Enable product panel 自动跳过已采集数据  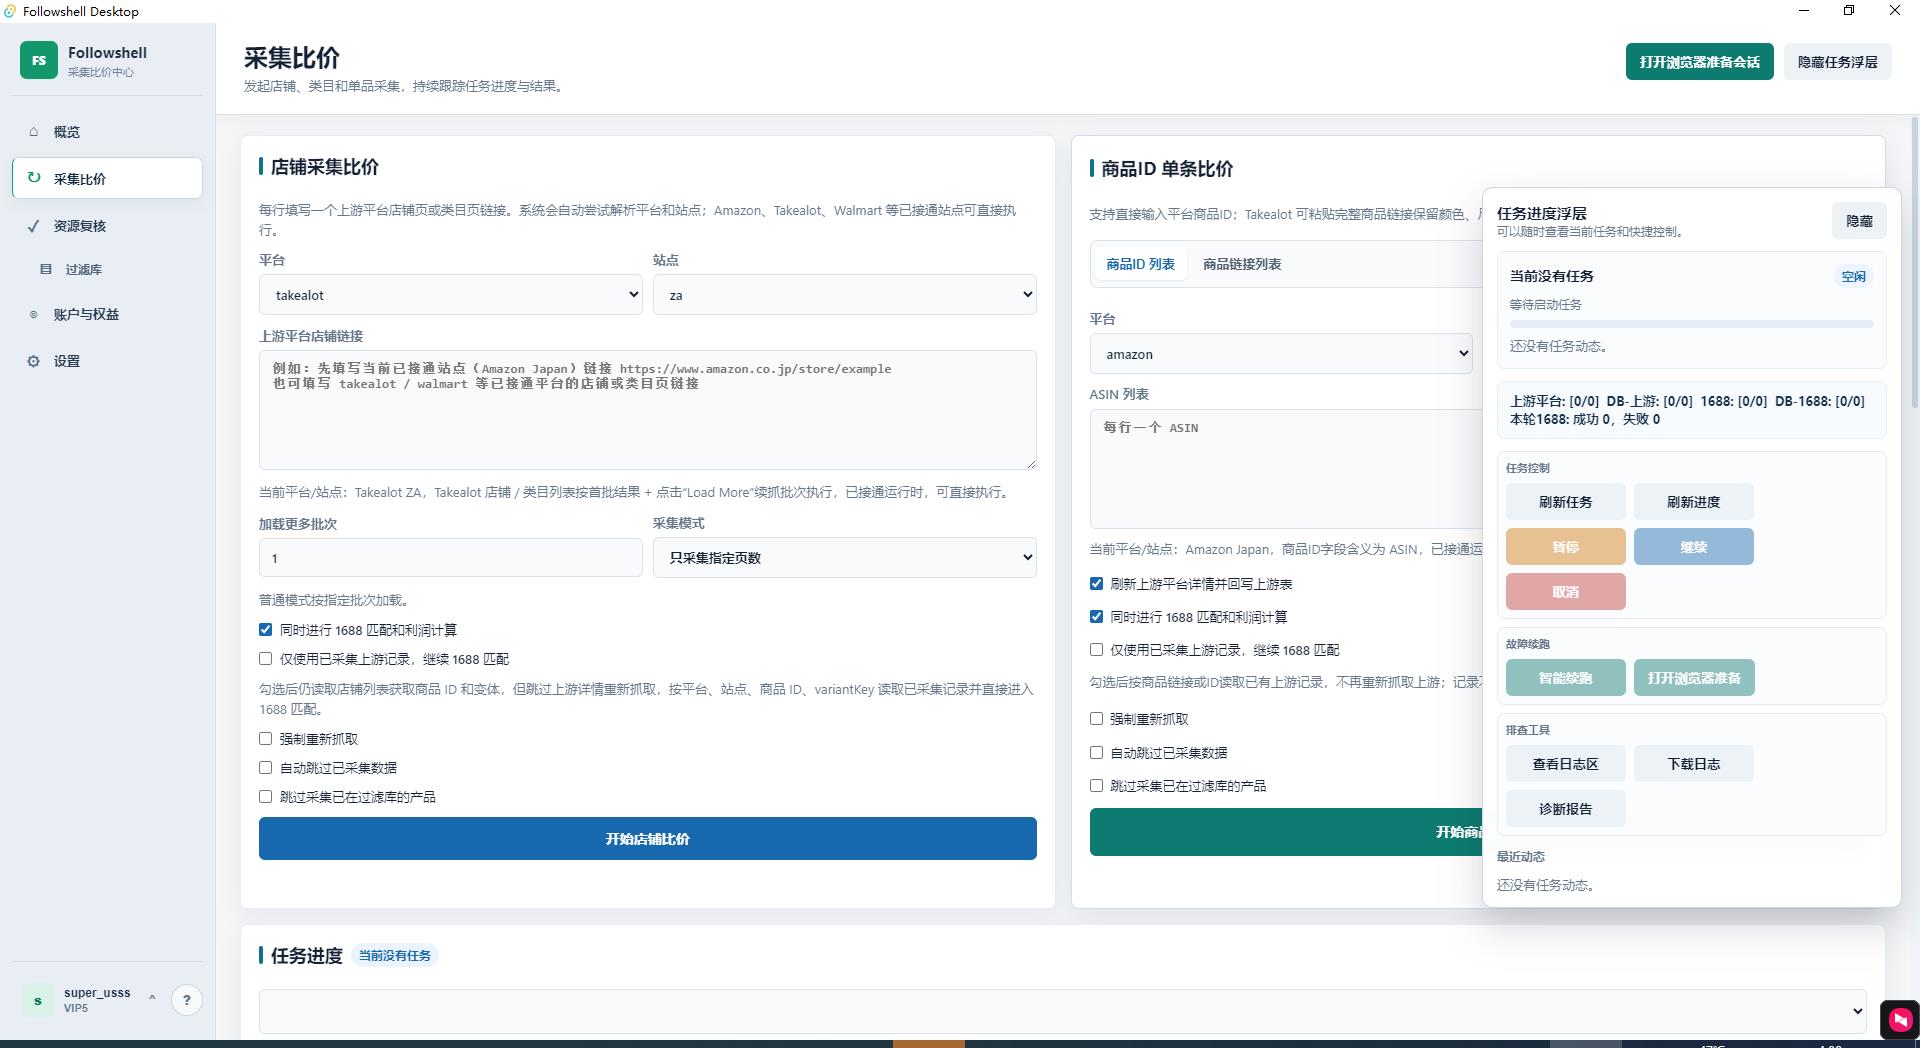coord(1096,753)
